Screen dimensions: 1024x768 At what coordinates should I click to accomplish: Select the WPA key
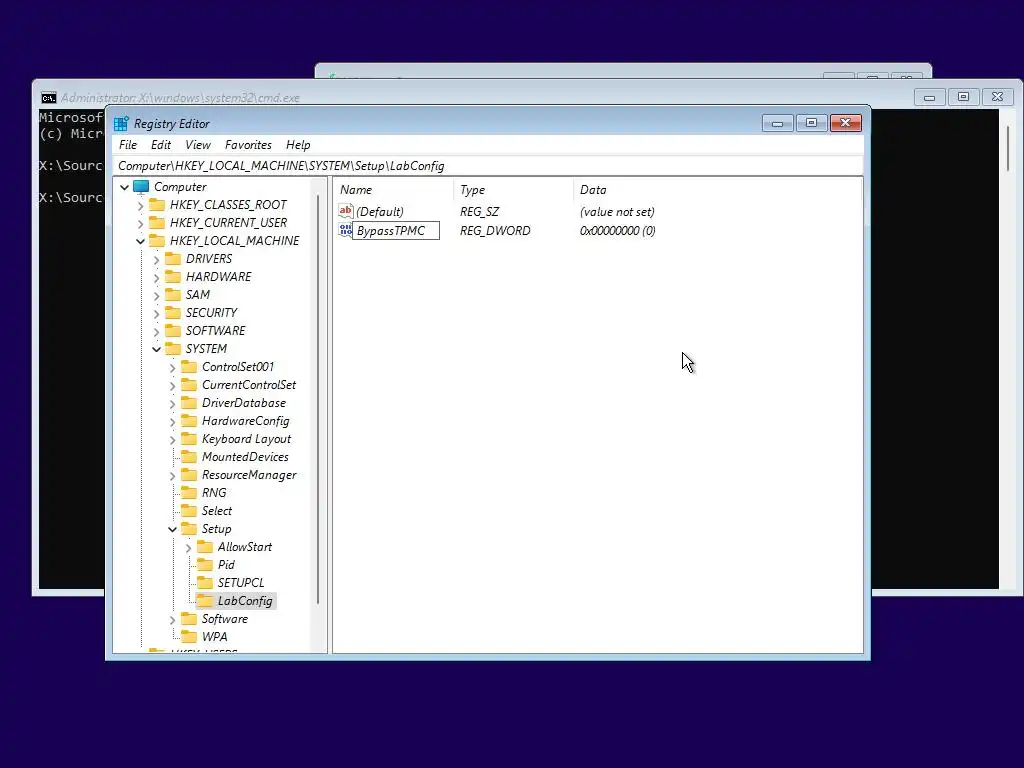pyautogui.click(x=214, y=637)
